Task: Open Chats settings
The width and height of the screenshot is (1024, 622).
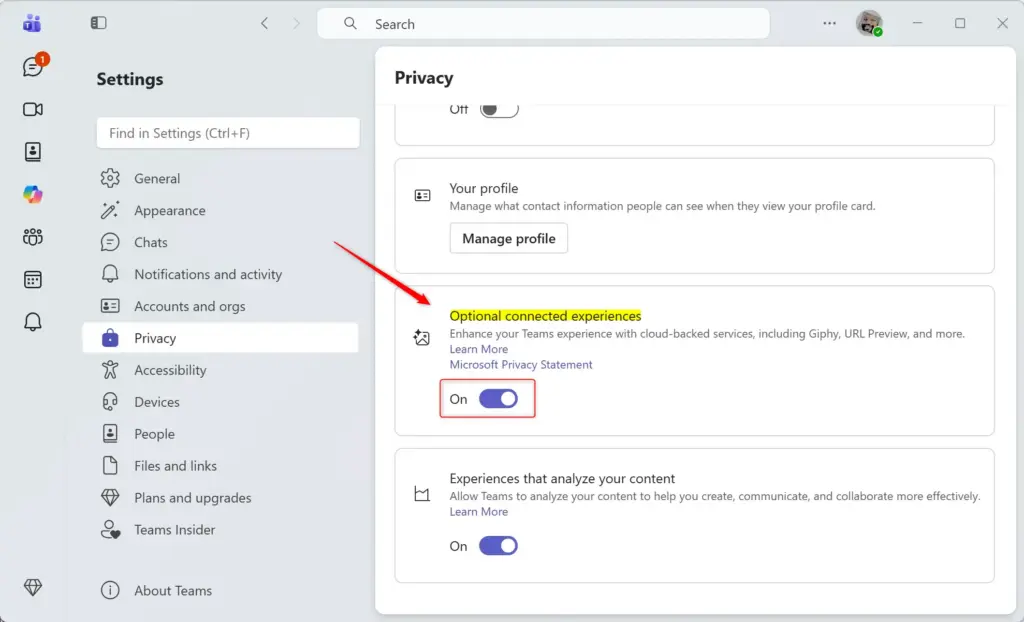Action: click(x=221, y=242)
